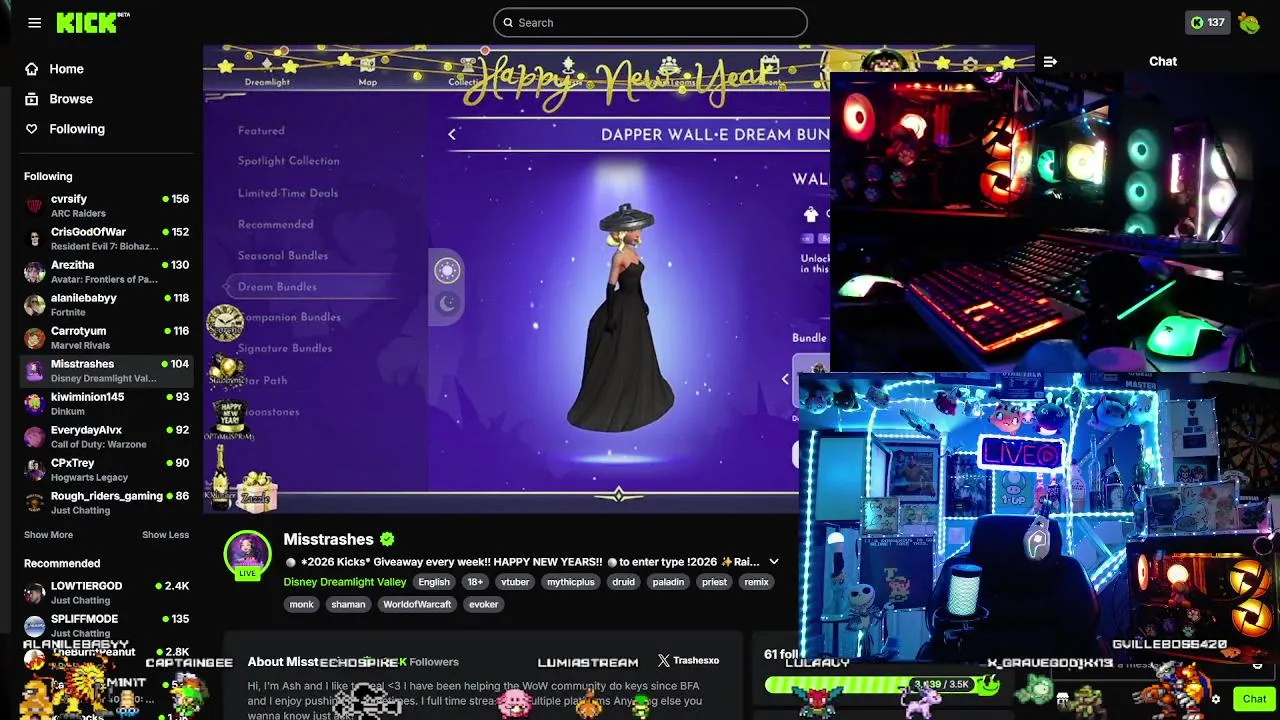Image resolution: width=1280 pixels, height=720 pixels.
Task: Open Arezitha channel in Following list
Action: point(106,271)
